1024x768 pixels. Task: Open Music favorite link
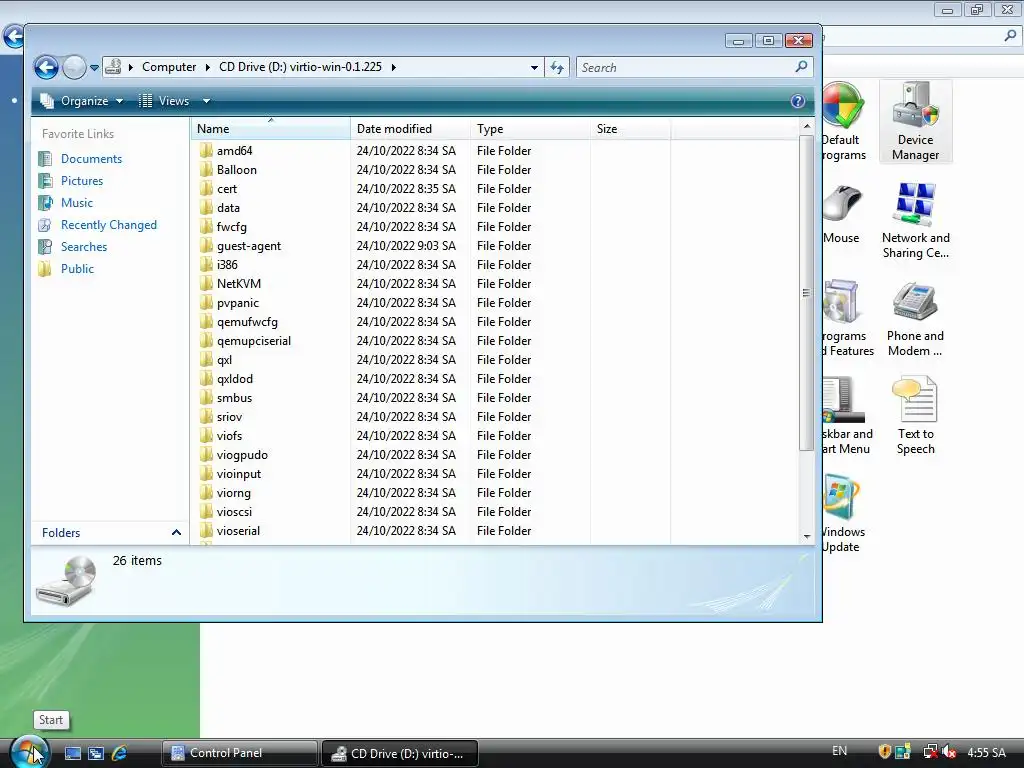[76, 202]
